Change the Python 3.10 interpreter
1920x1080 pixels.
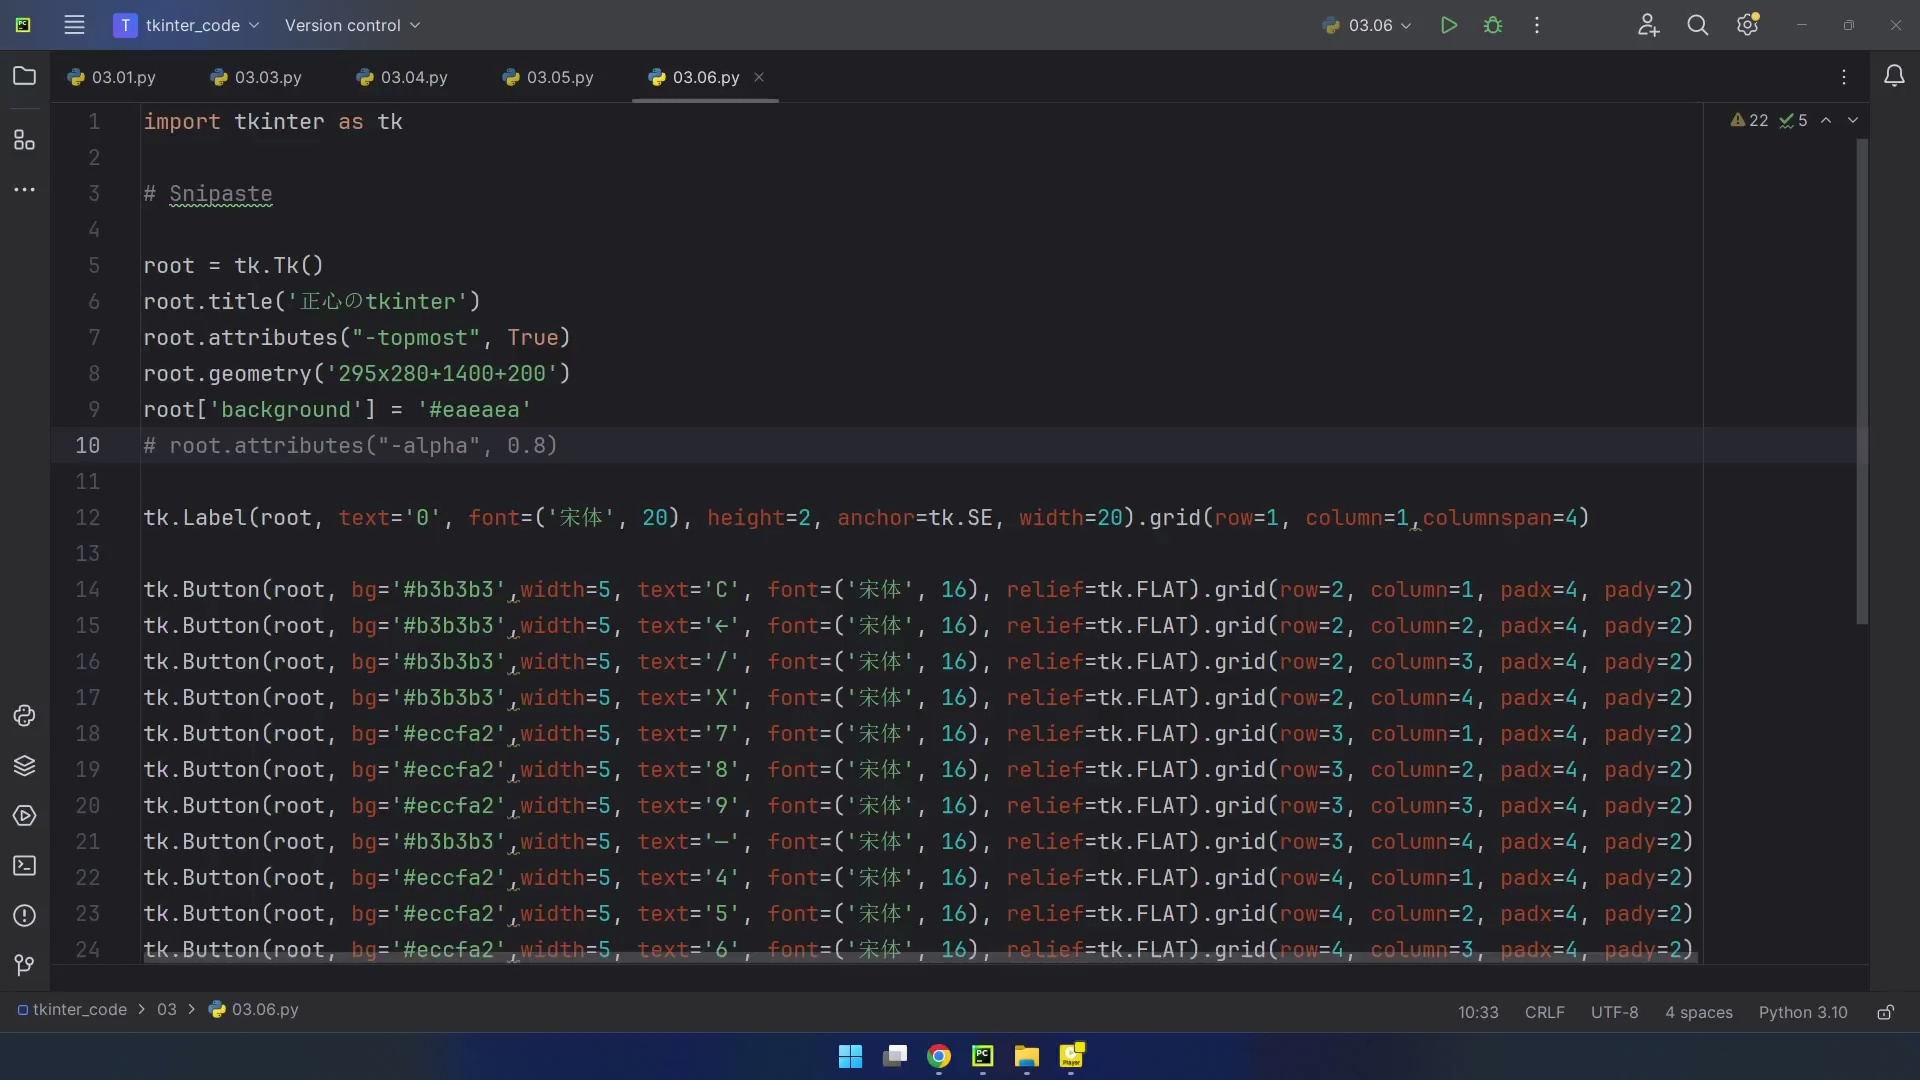1802,1012
